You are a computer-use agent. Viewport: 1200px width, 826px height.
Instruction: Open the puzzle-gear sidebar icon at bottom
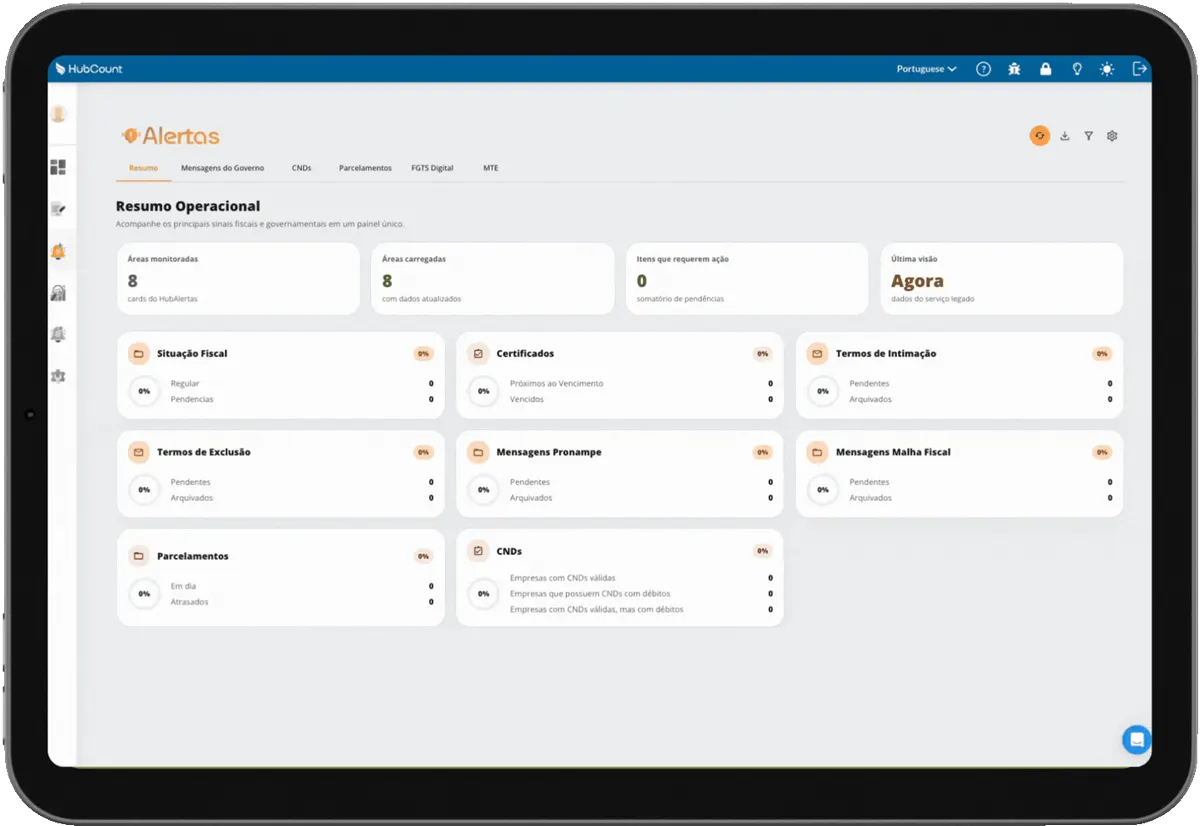coord(58,377)
